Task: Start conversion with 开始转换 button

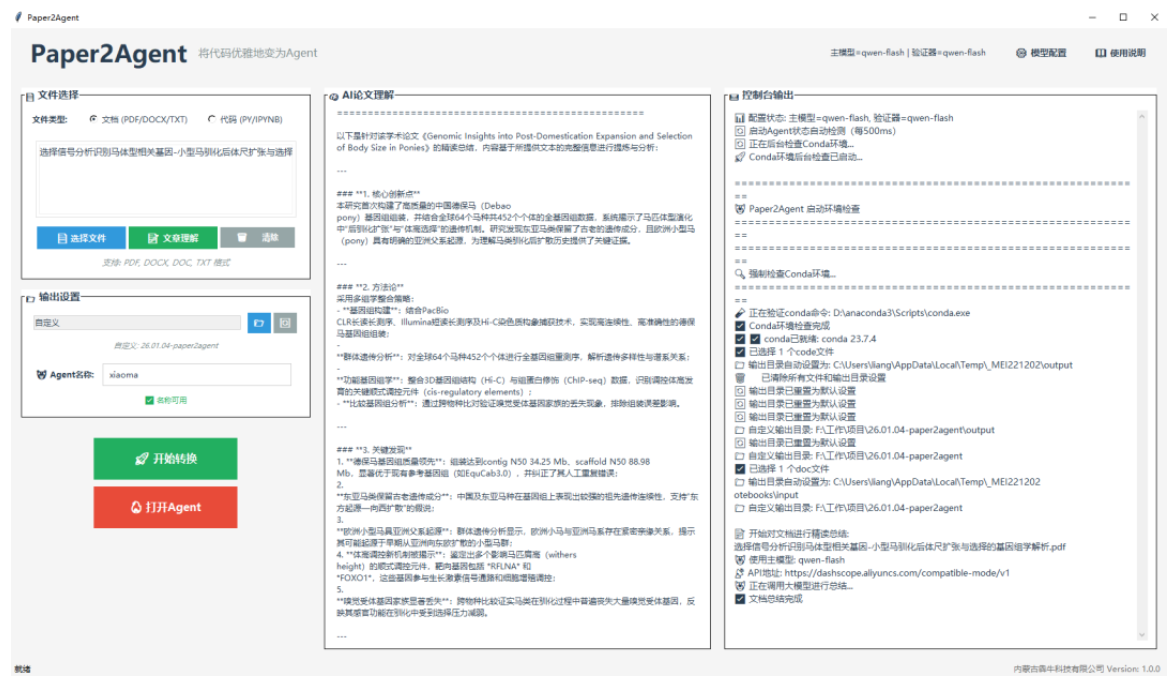Action: coord(165,458)
